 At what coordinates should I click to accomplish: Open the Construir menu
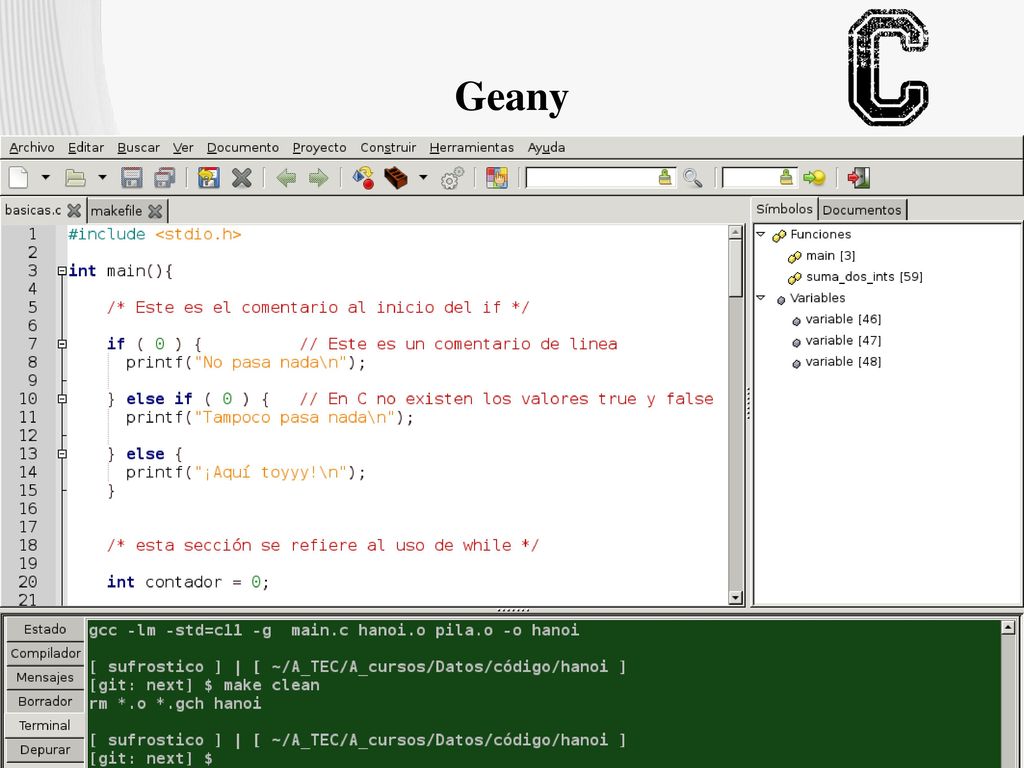[388, 148]
